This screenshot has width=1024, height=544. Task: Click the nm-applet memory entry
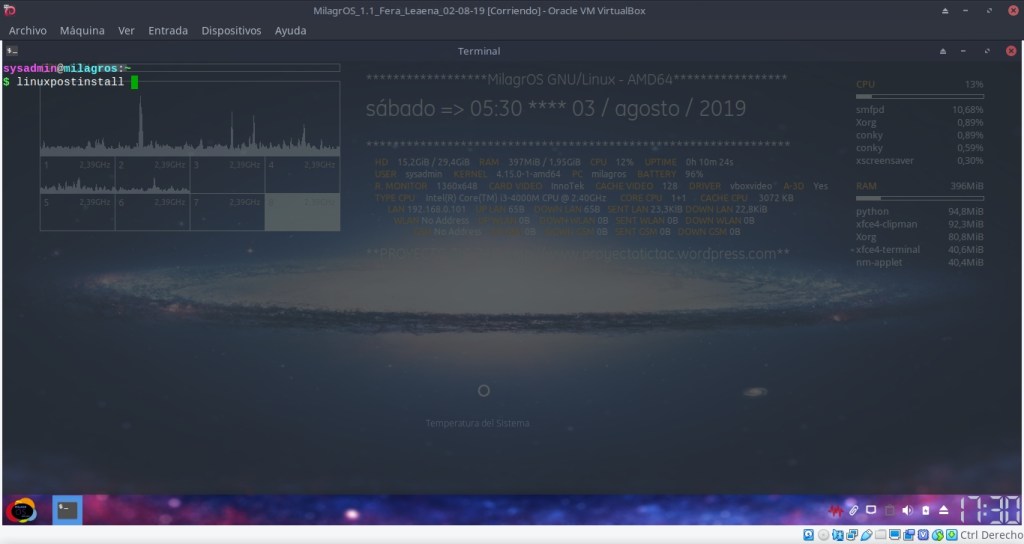pos(920,263)
